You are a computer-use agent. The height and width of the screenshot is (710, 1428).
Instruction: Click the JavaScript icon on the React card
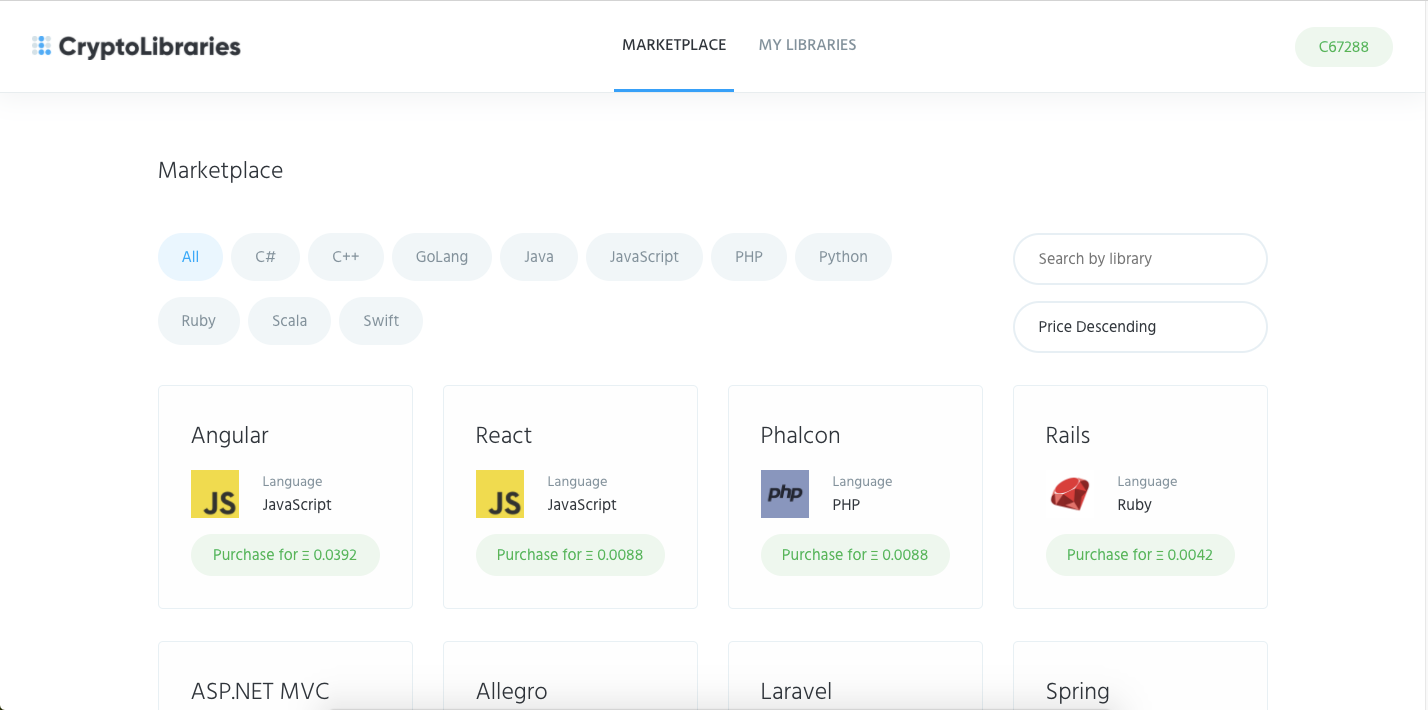(500, 493)
